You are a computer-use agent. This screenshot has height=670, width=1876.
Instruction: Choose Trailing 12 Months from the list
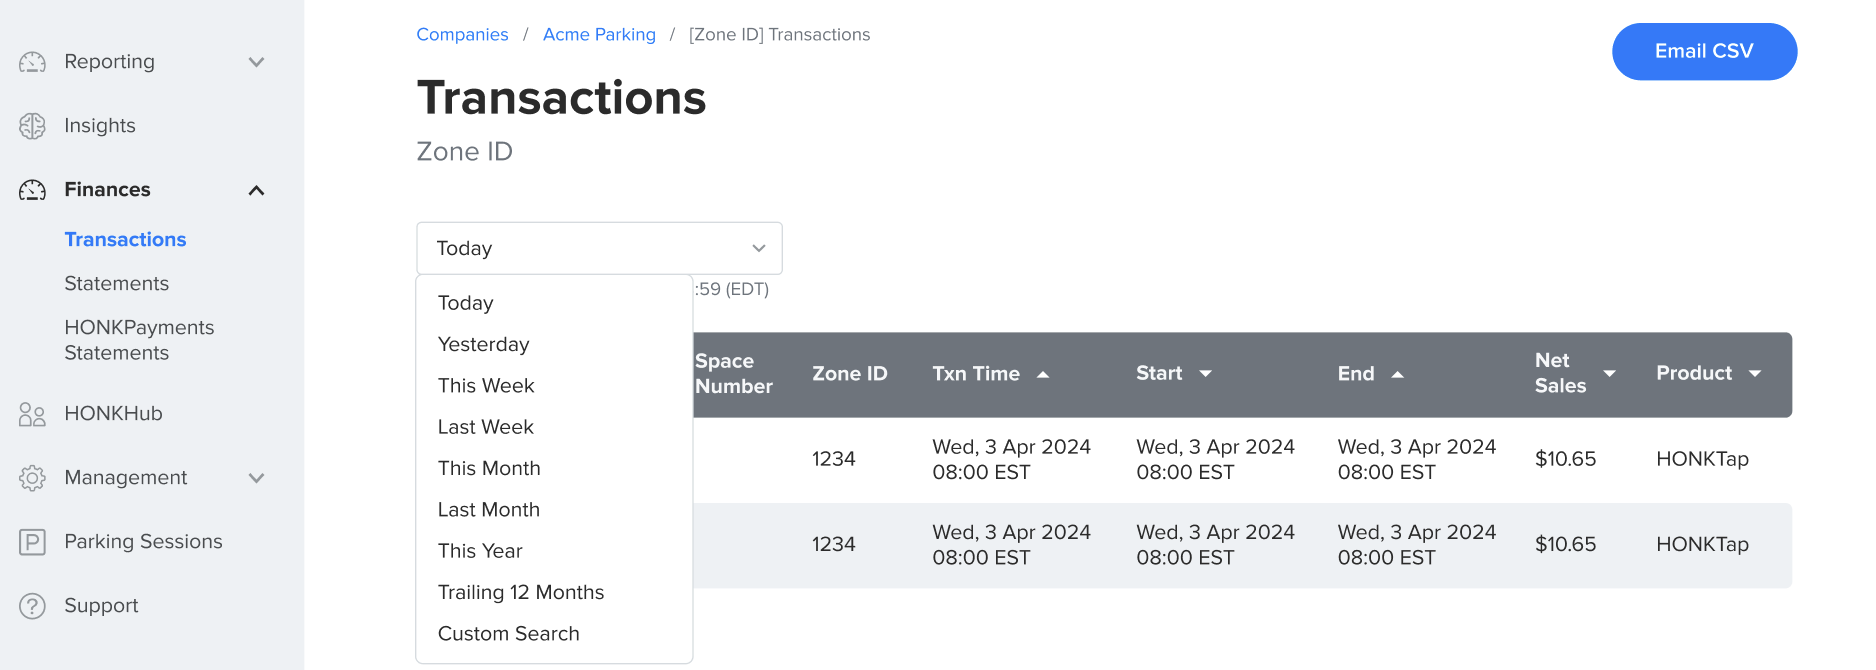520,592
